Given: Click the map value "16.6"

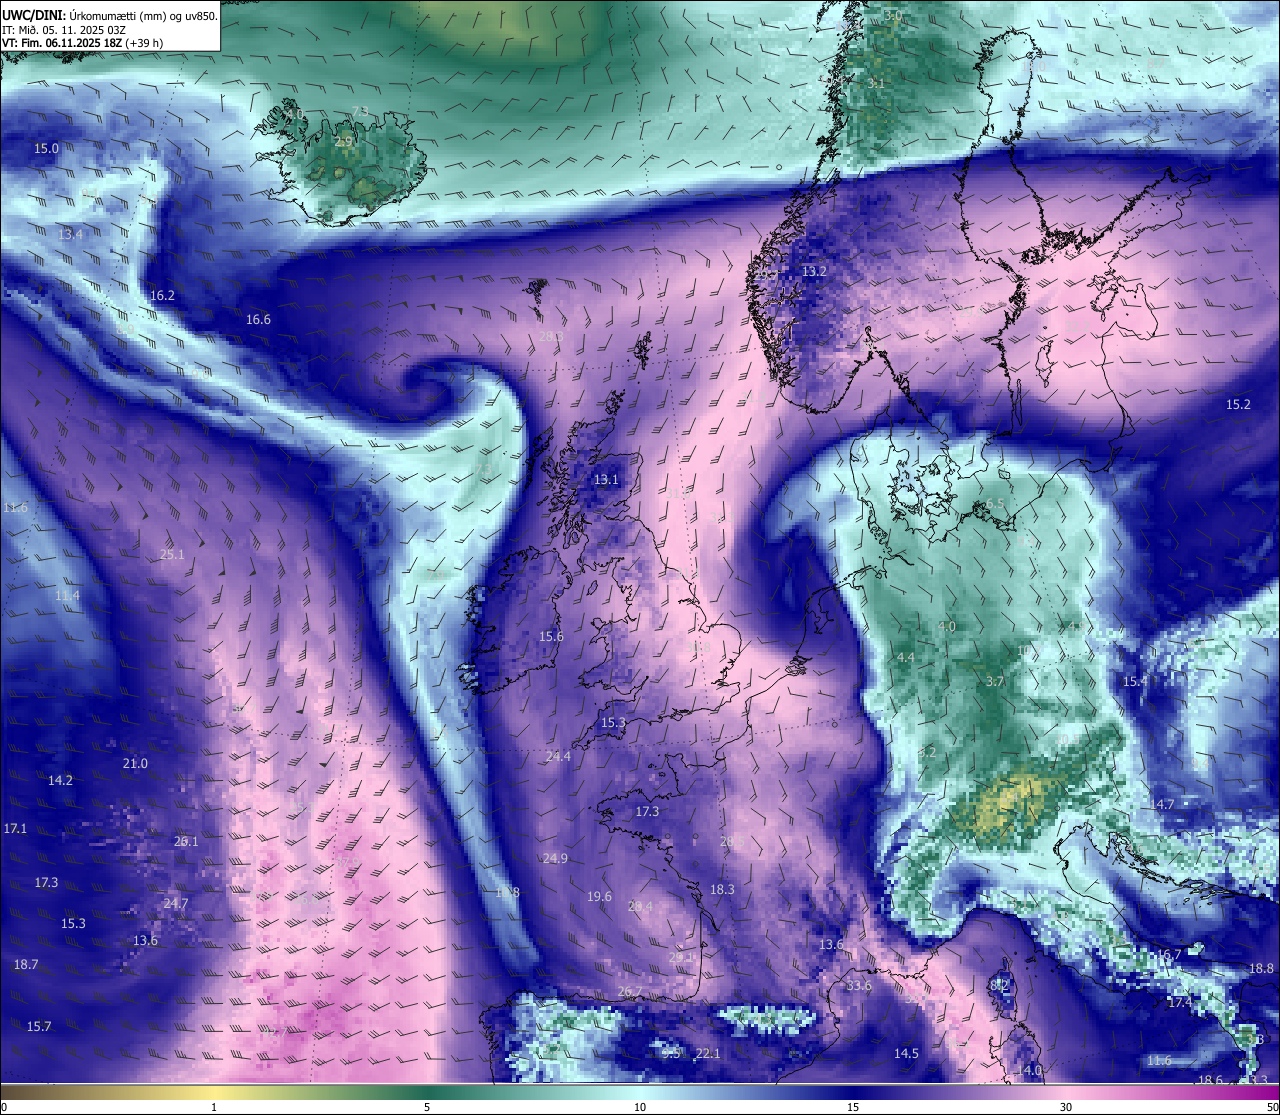Looking at the screenshot, I should click(x=258, y=319).
